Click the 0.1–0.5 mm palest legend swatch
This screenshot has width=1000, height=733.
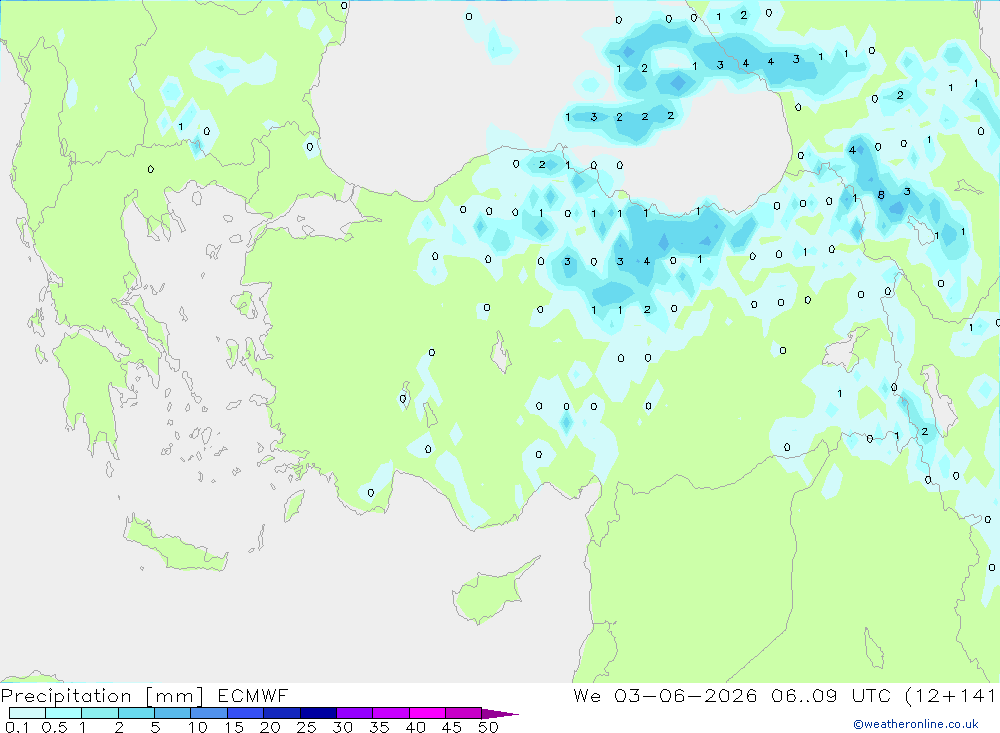pyautogui.click(x=27, y=713)
